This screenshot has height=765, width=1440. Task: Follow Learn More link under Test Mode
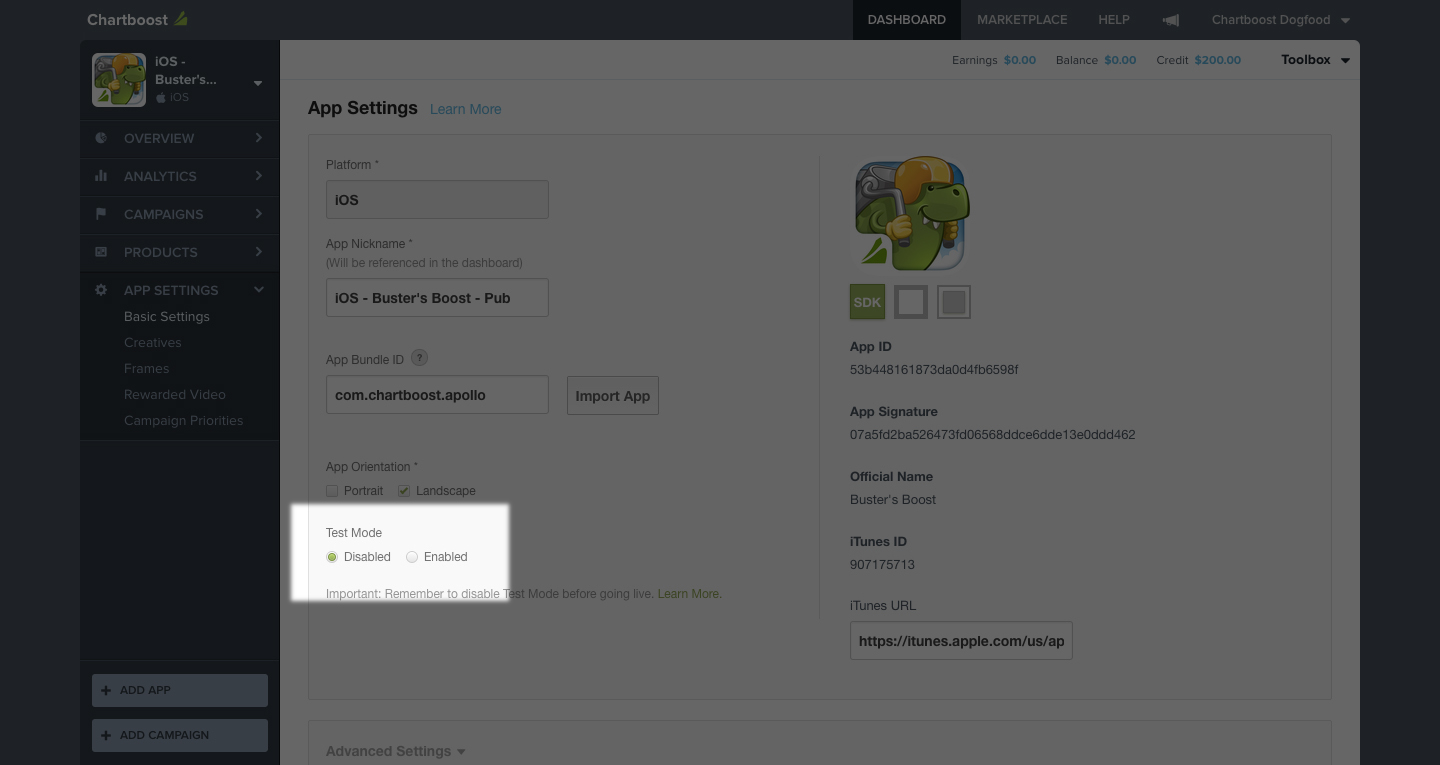pyautogui.click(x=689, y=594)
